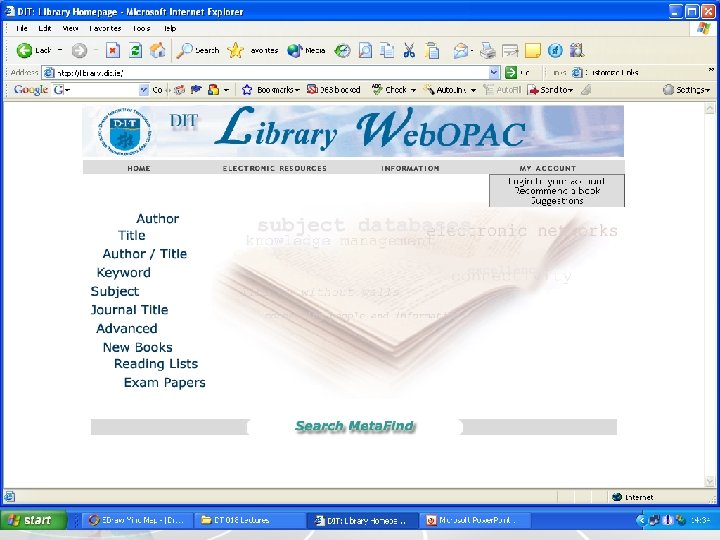This screenshot has height=540, width=720.
Task: Open the File menu
Action: click(x=22, y=28)
